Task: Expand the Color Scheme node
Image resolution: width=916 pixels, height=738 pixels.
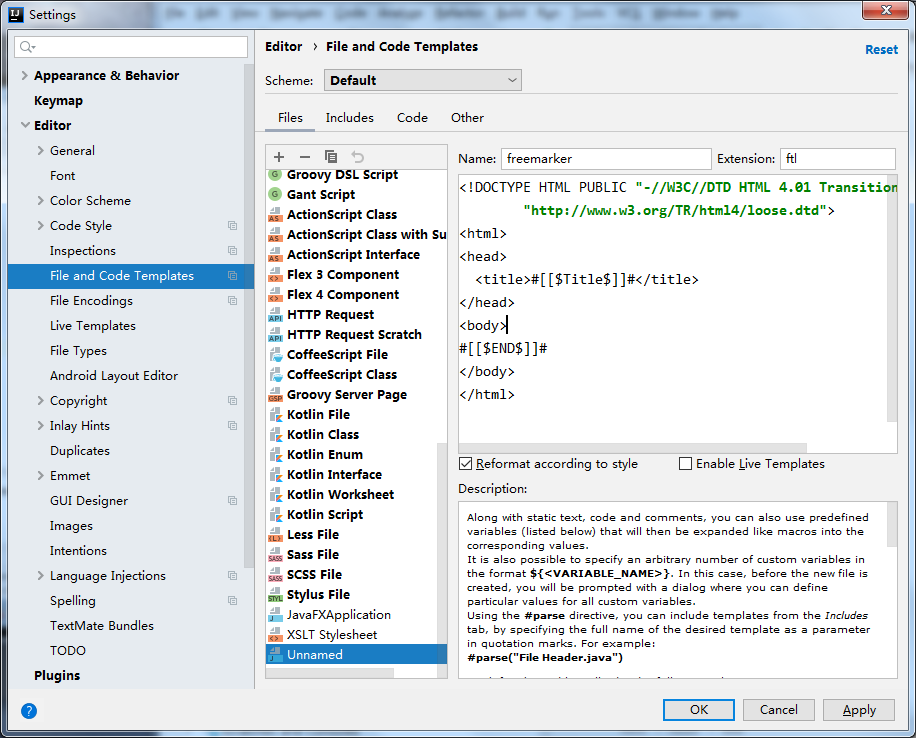Action: tap(40, 200)
